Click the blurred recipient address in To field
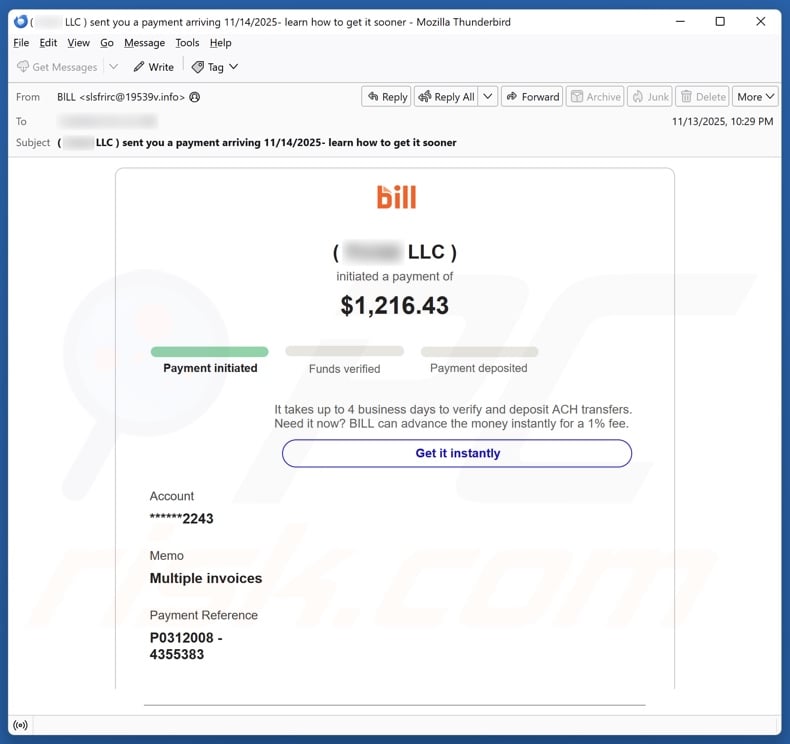The image size is (790, 744). (x=107, y=121)
